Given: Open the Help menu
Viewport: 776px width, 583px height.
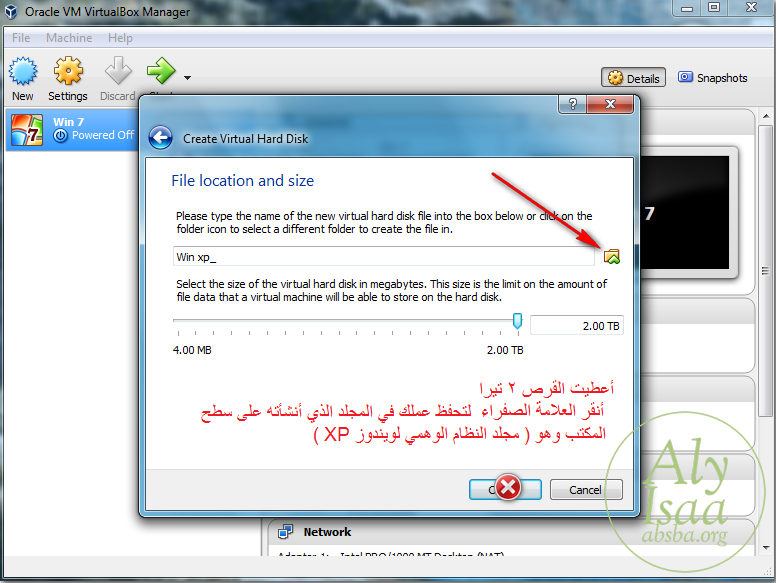Looking at the screenshot, I should tap(120, 38).
